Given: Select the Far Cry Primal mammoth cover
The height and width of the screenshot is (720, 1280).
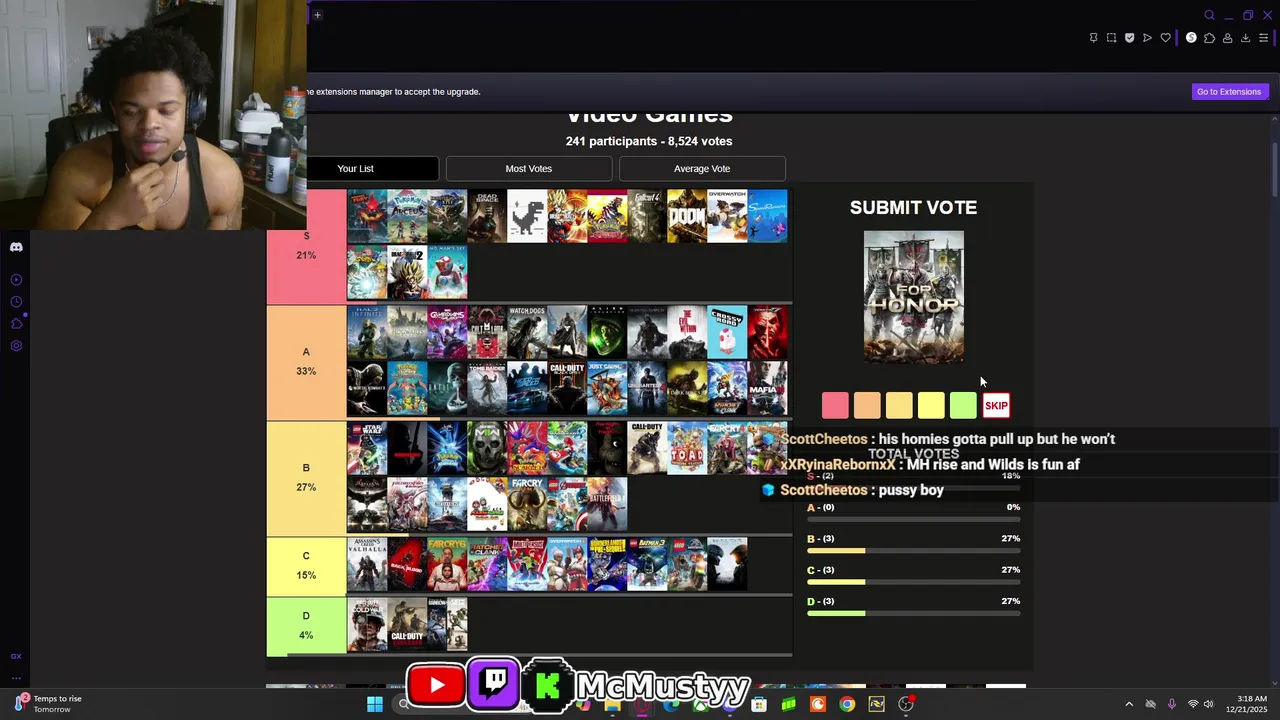Looking at the screenshot, I should pos(527,504).
